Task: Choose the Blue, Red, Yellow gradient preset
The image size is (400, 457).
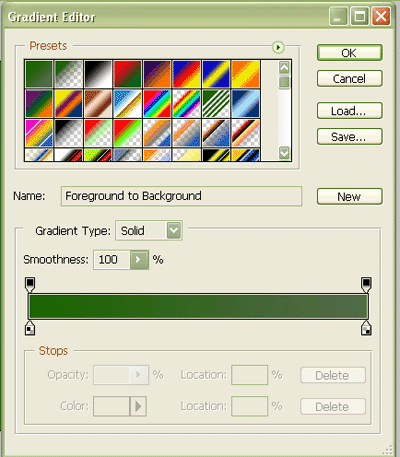Action: click(x=186, y=74)
